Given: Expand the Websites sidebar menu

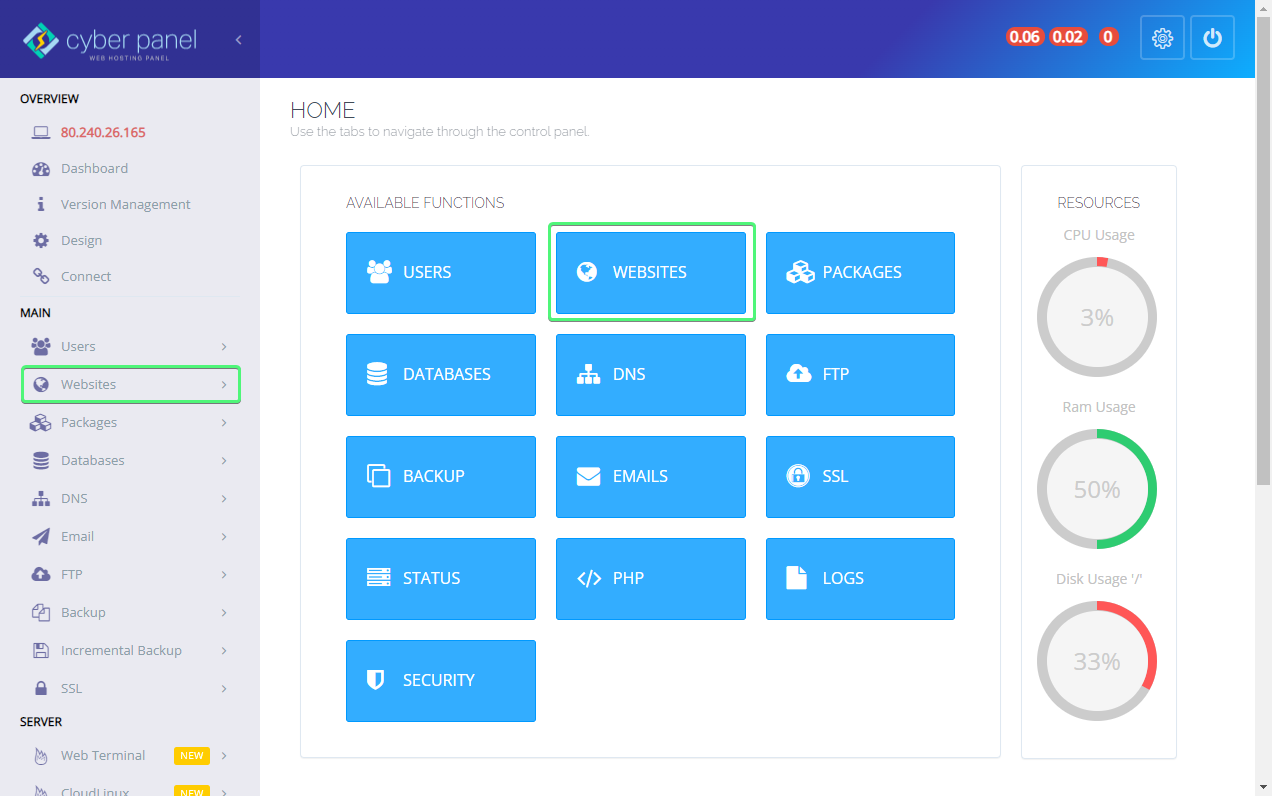Looking at the screenshot, I should 130,385.
